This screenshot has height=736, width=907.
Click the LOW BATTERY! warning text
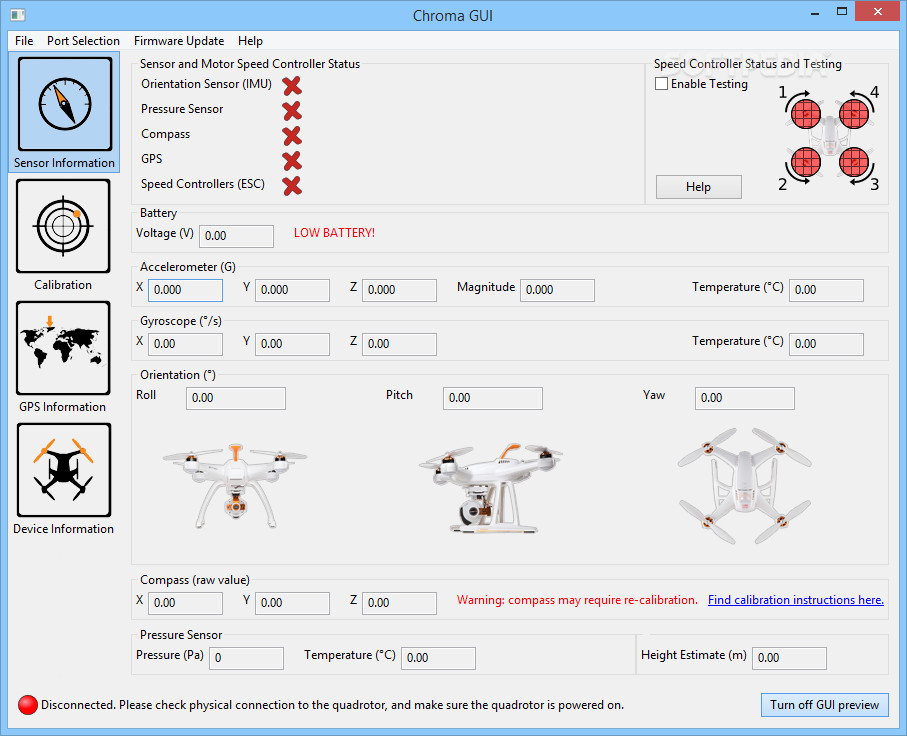334,233
